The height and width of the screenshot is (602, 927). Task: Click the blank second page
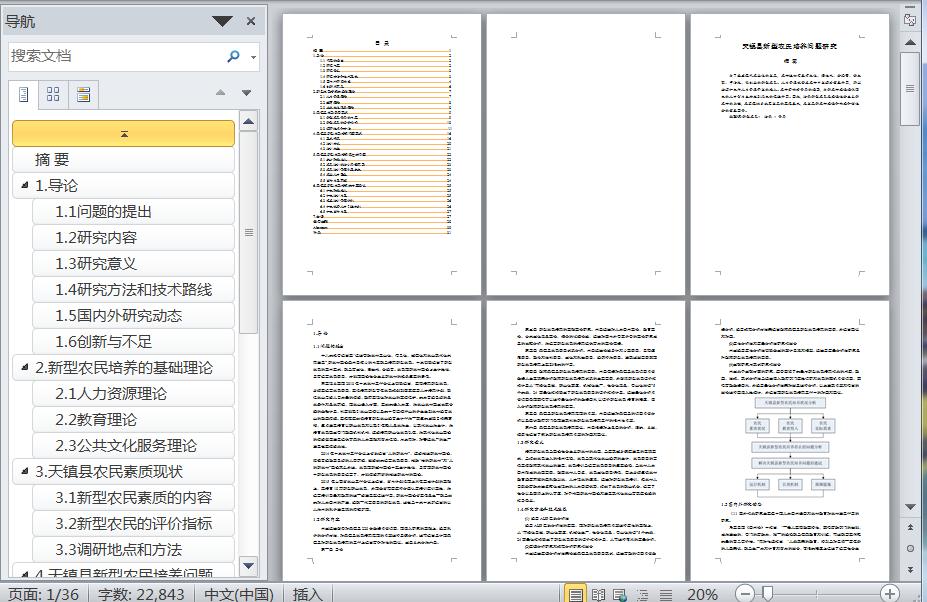(x=585, y=154)
